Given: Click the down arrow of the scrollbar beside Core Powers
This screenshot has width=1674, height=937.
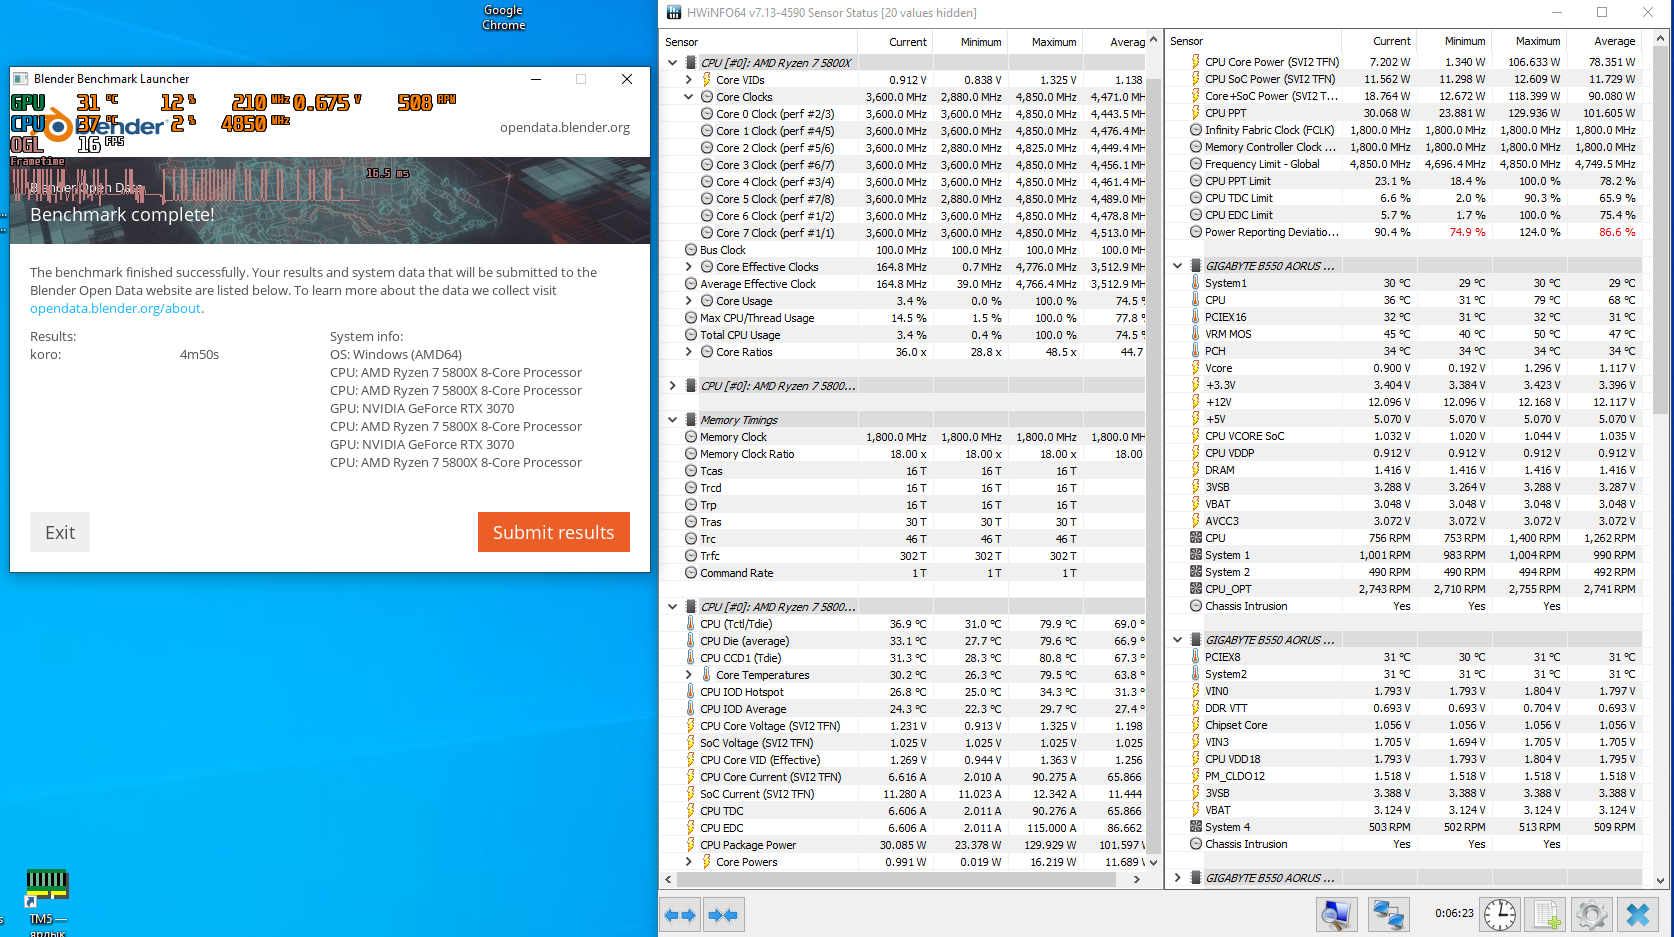Looking at the screenshot, I should tap(1153, 862).
